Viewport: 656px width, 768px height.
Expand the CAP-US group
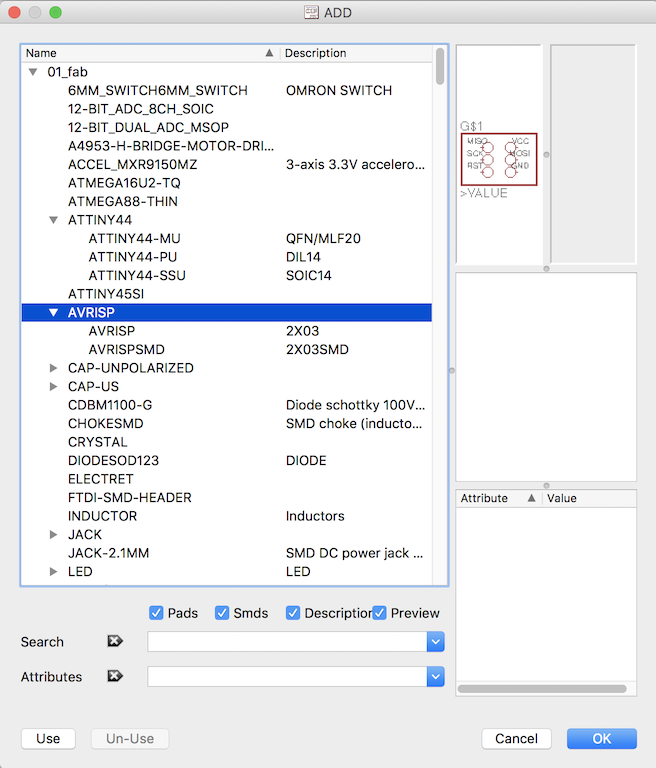tap(53, 386)
